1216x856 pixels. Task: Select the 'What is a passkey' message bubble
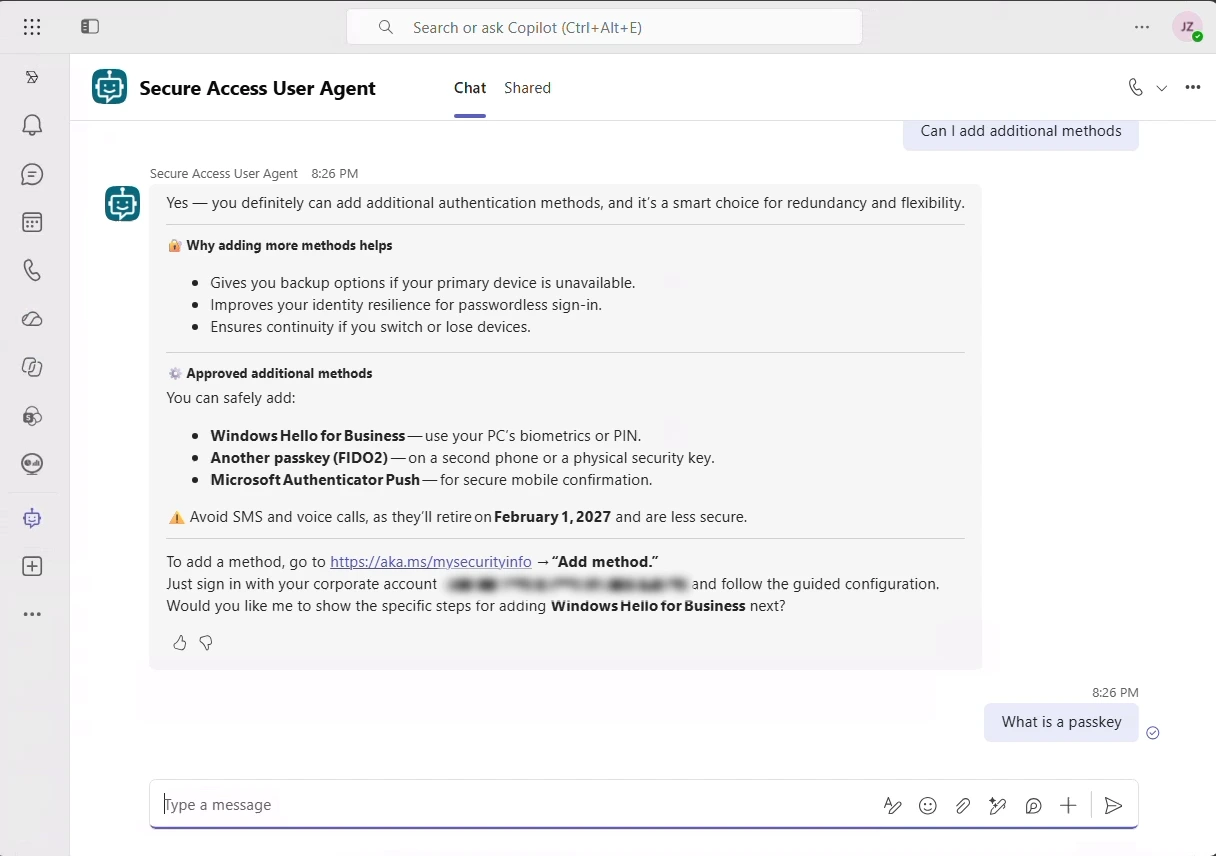pyautogui.click(x=1061, y=722)
